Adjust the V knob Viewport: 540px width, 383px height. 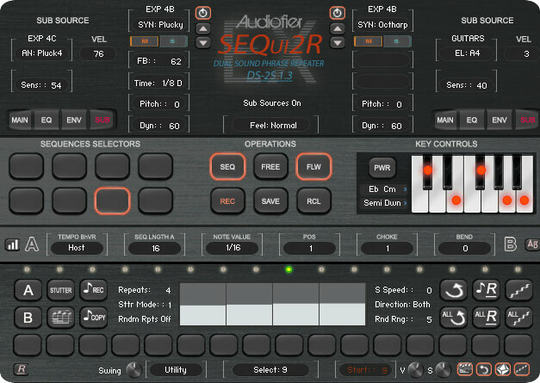click(x=415, y=370)
